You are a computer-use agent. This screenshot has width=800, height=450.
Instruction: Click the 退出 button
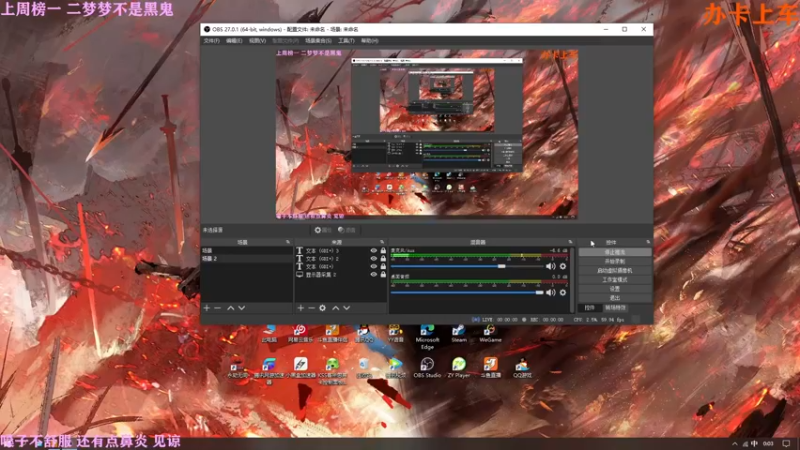click(615, 298)
